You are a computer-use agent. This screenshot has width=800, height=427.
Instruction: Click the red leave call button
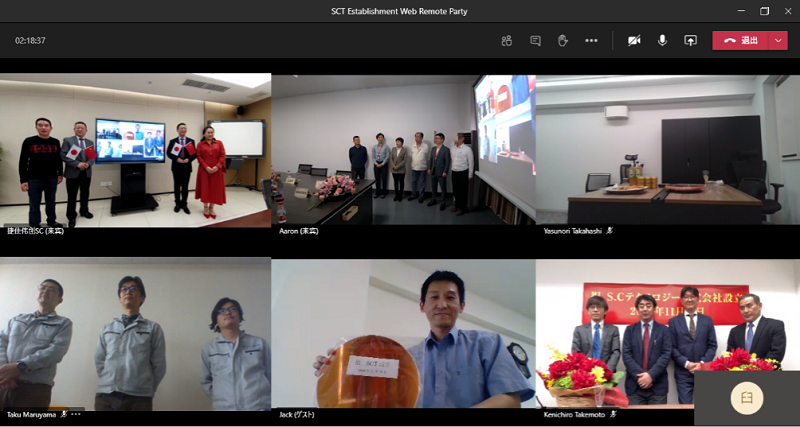coord(741,41)
